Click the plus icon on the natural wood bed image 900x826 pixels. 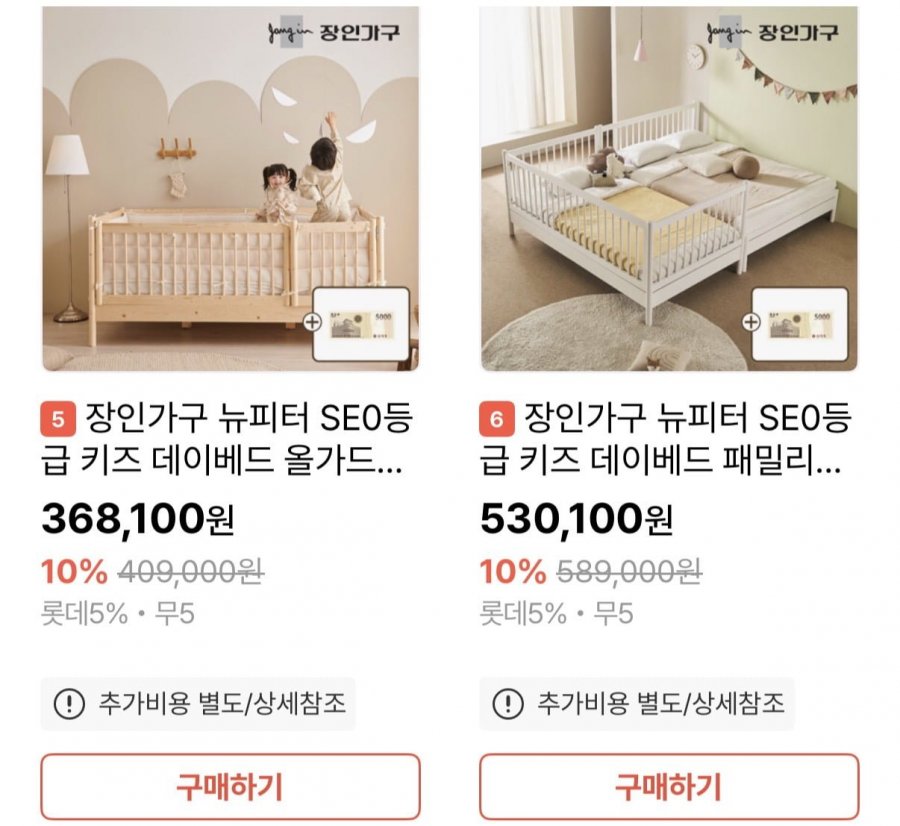[314, 322]
